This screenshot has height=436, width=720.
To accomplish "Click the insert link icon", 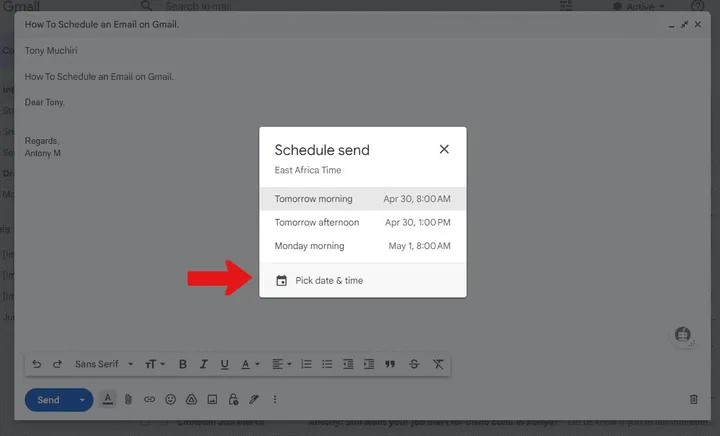I will click(x=149, y=400).
